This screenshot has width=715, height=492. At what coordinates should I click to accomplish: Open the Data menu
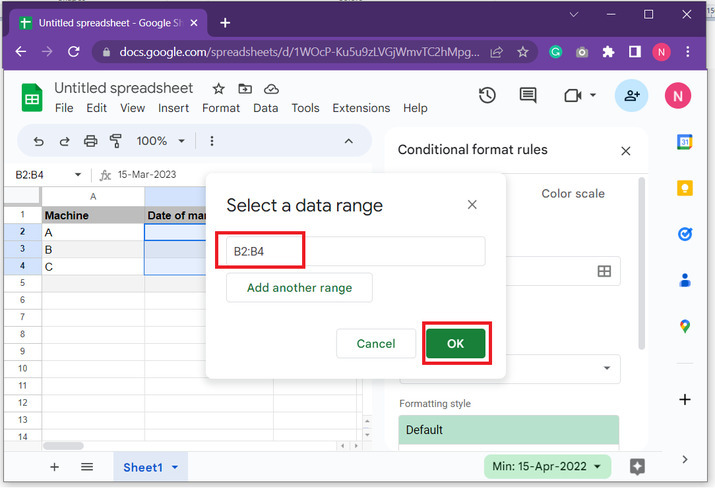265,108
